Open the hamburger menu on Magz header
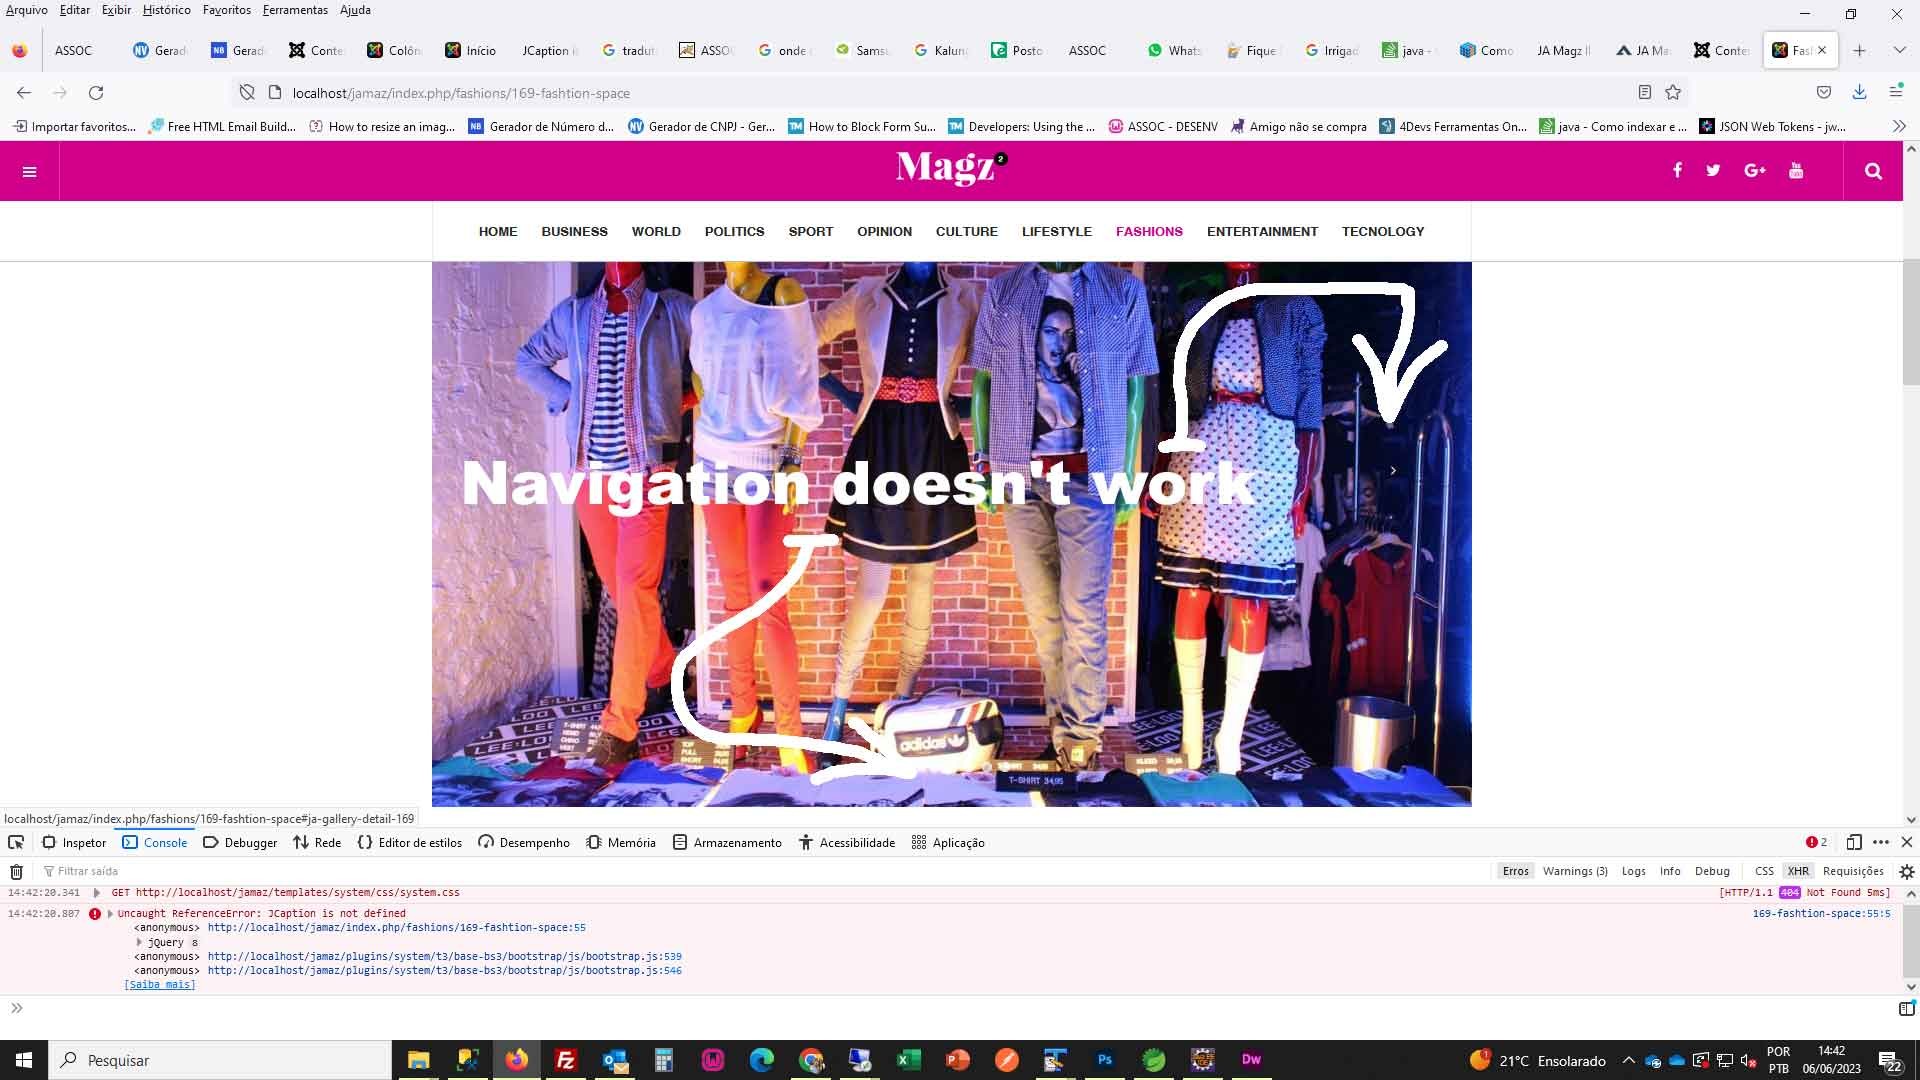This screenshot has height=1080, width=1920. click(29, 172)
